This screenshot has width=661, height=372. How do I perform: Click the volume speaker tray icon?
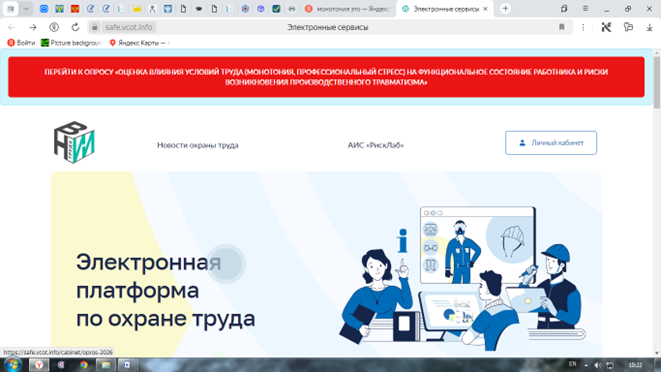(x=597, y=365)
